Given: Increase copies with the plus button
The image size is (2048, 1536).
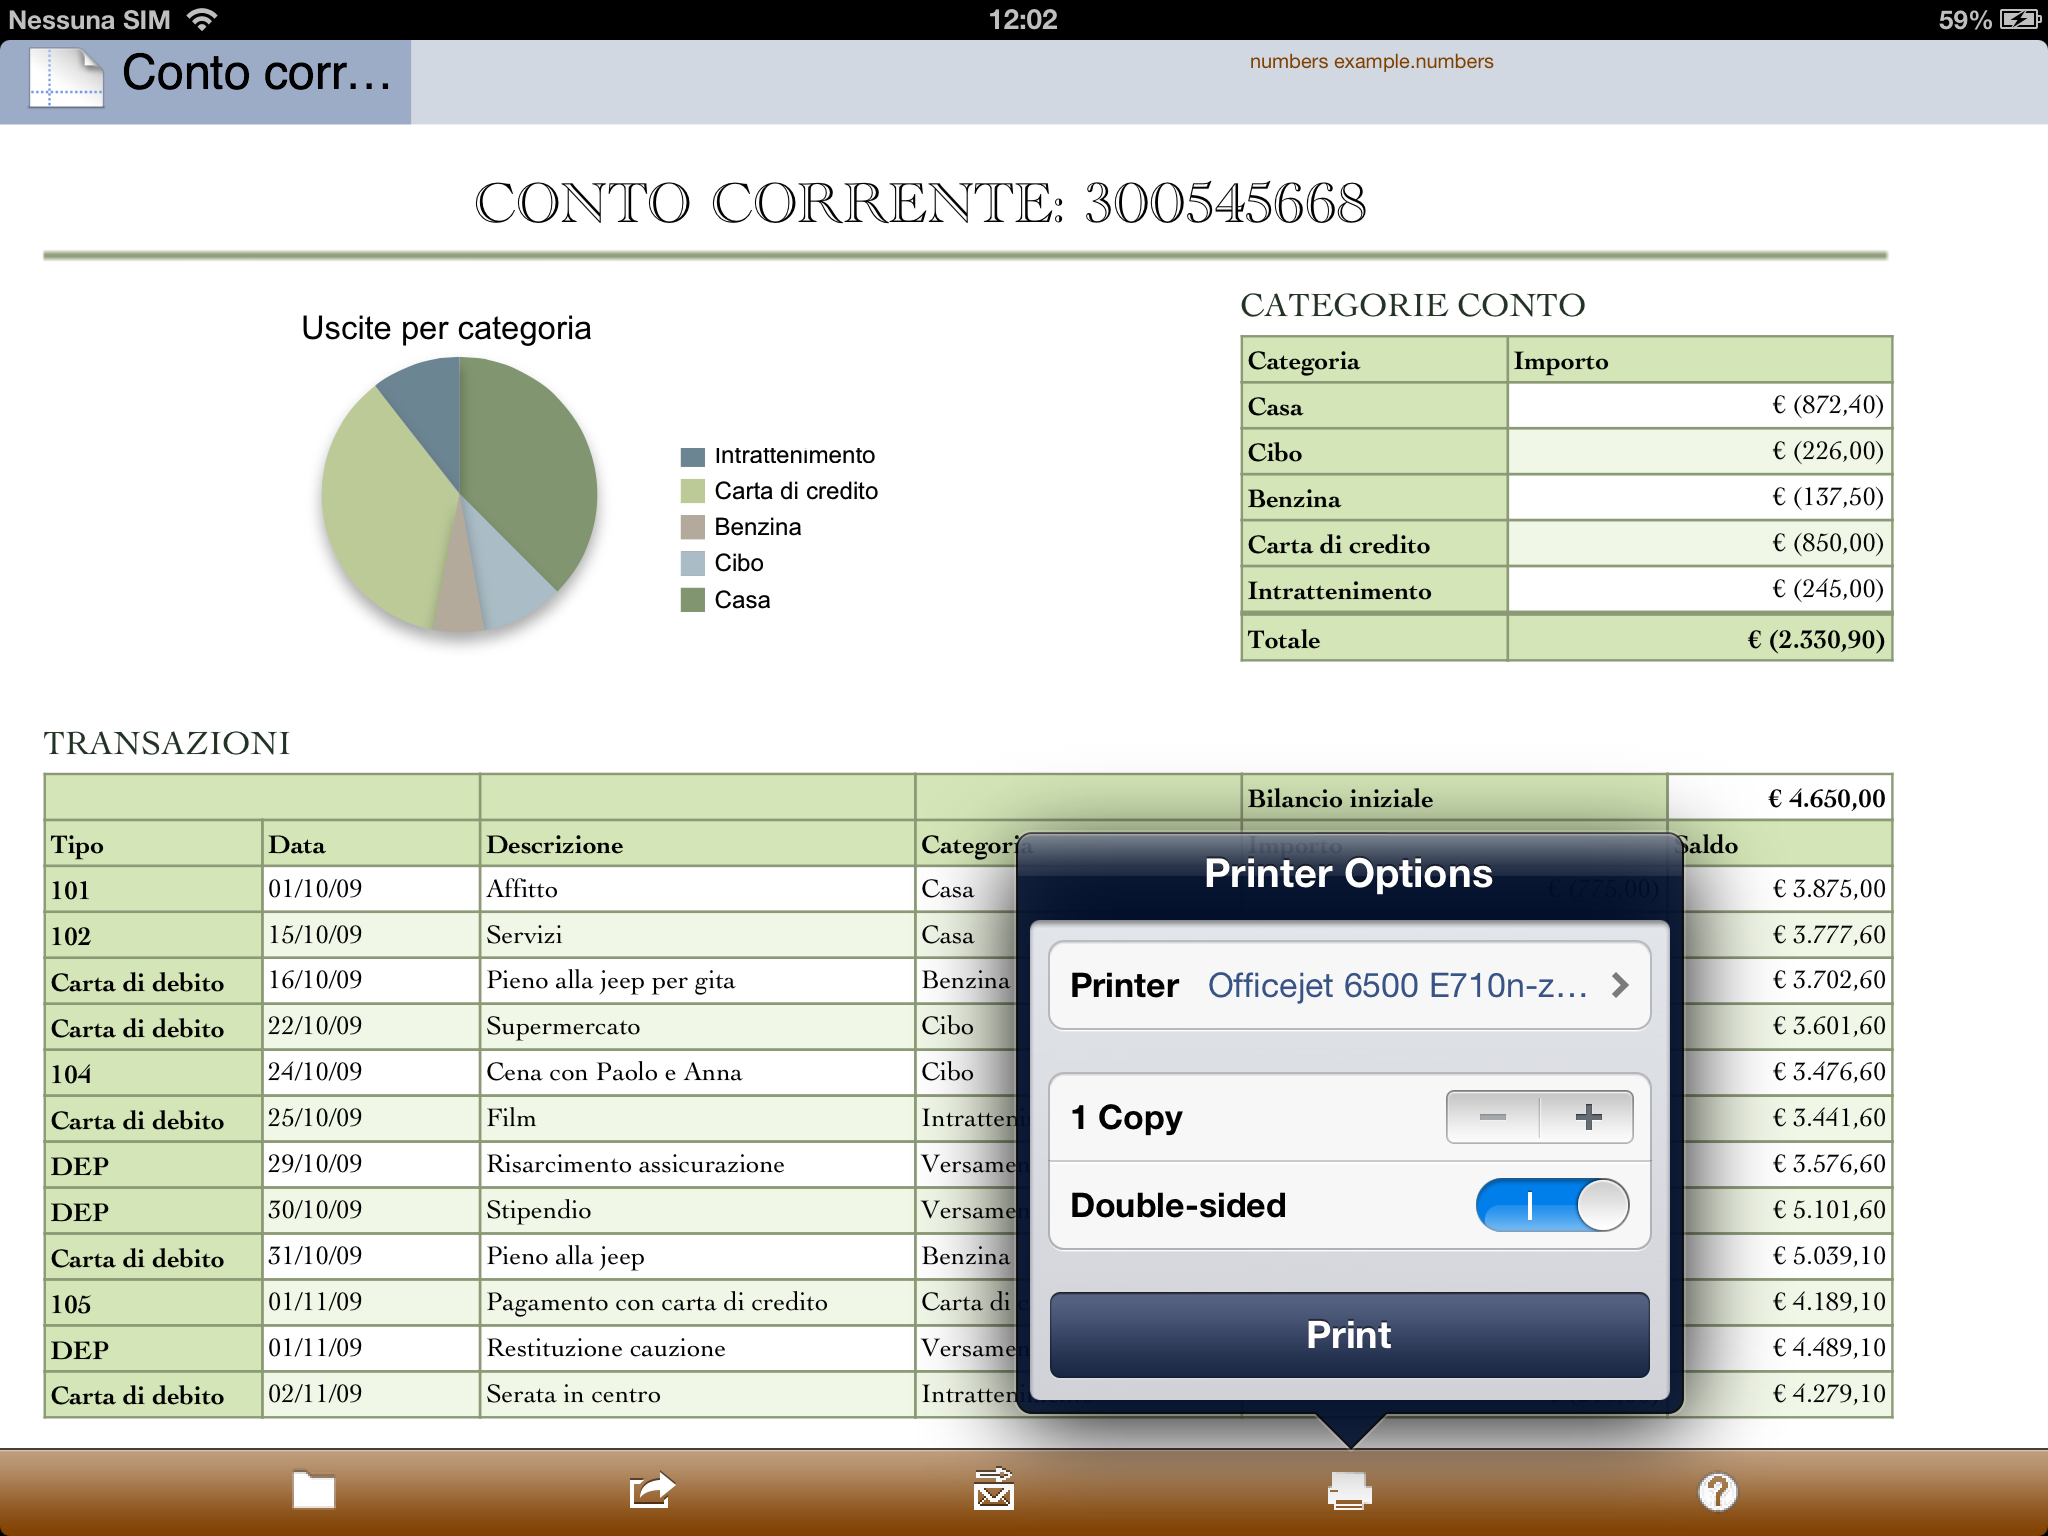Looking at the screenshot, I should (1587, 1117).
